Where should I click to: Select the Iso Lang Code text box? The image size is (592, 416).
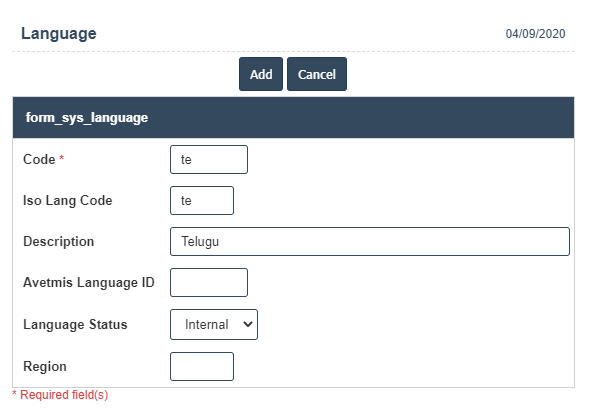(x=202, y=200)
